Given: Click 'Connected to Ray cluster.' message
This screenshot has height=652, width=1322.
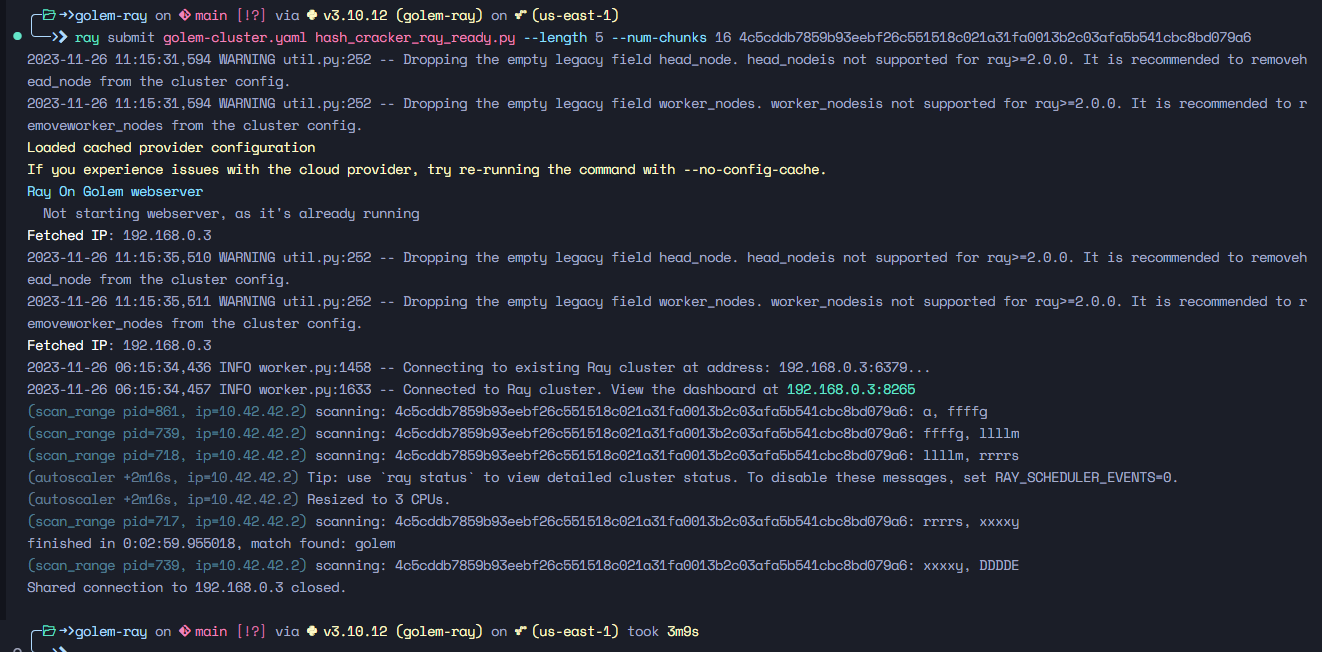Looking at the screenshot, I should (503, 390).
